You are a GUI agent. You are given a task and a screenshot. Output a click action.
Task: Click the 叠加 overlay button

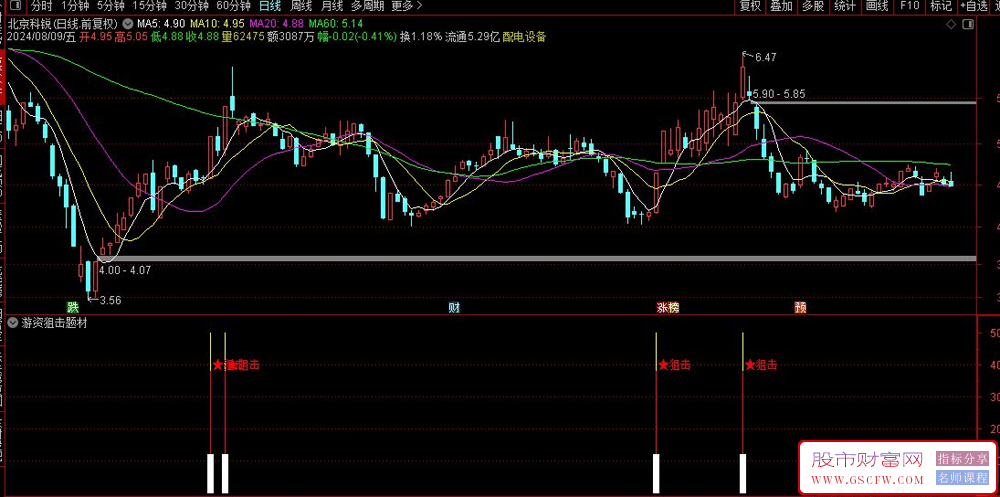(x=781, y=6)
